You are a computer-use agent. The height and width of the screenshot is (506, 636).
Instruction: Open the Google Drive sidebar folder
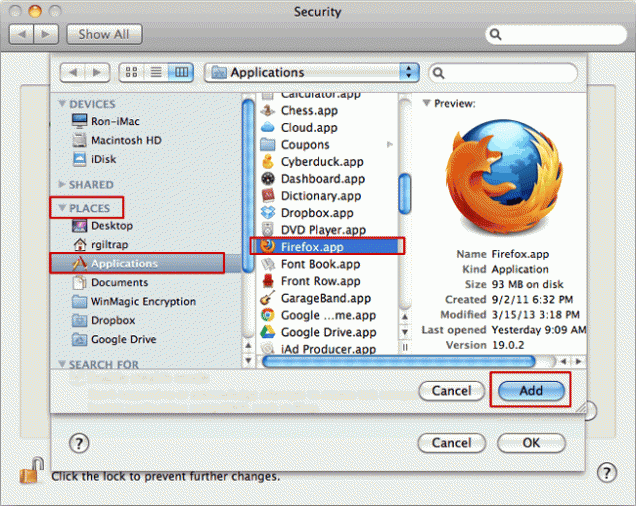[x=114, y=339]
